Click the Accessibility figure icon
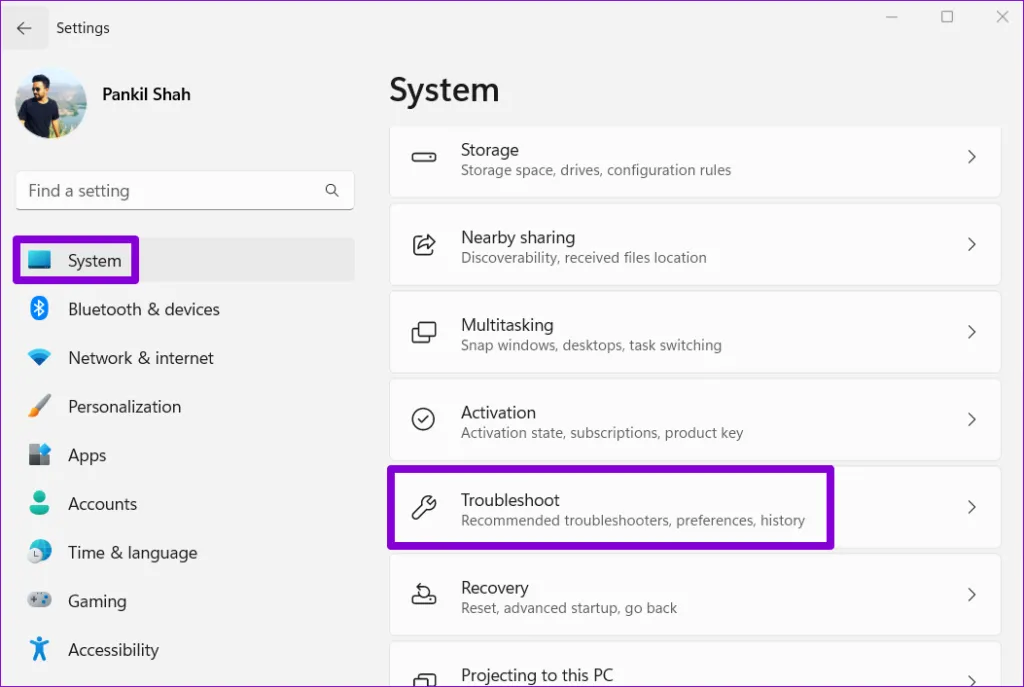The image size is (1024, 687). click(x=39, y=650)
